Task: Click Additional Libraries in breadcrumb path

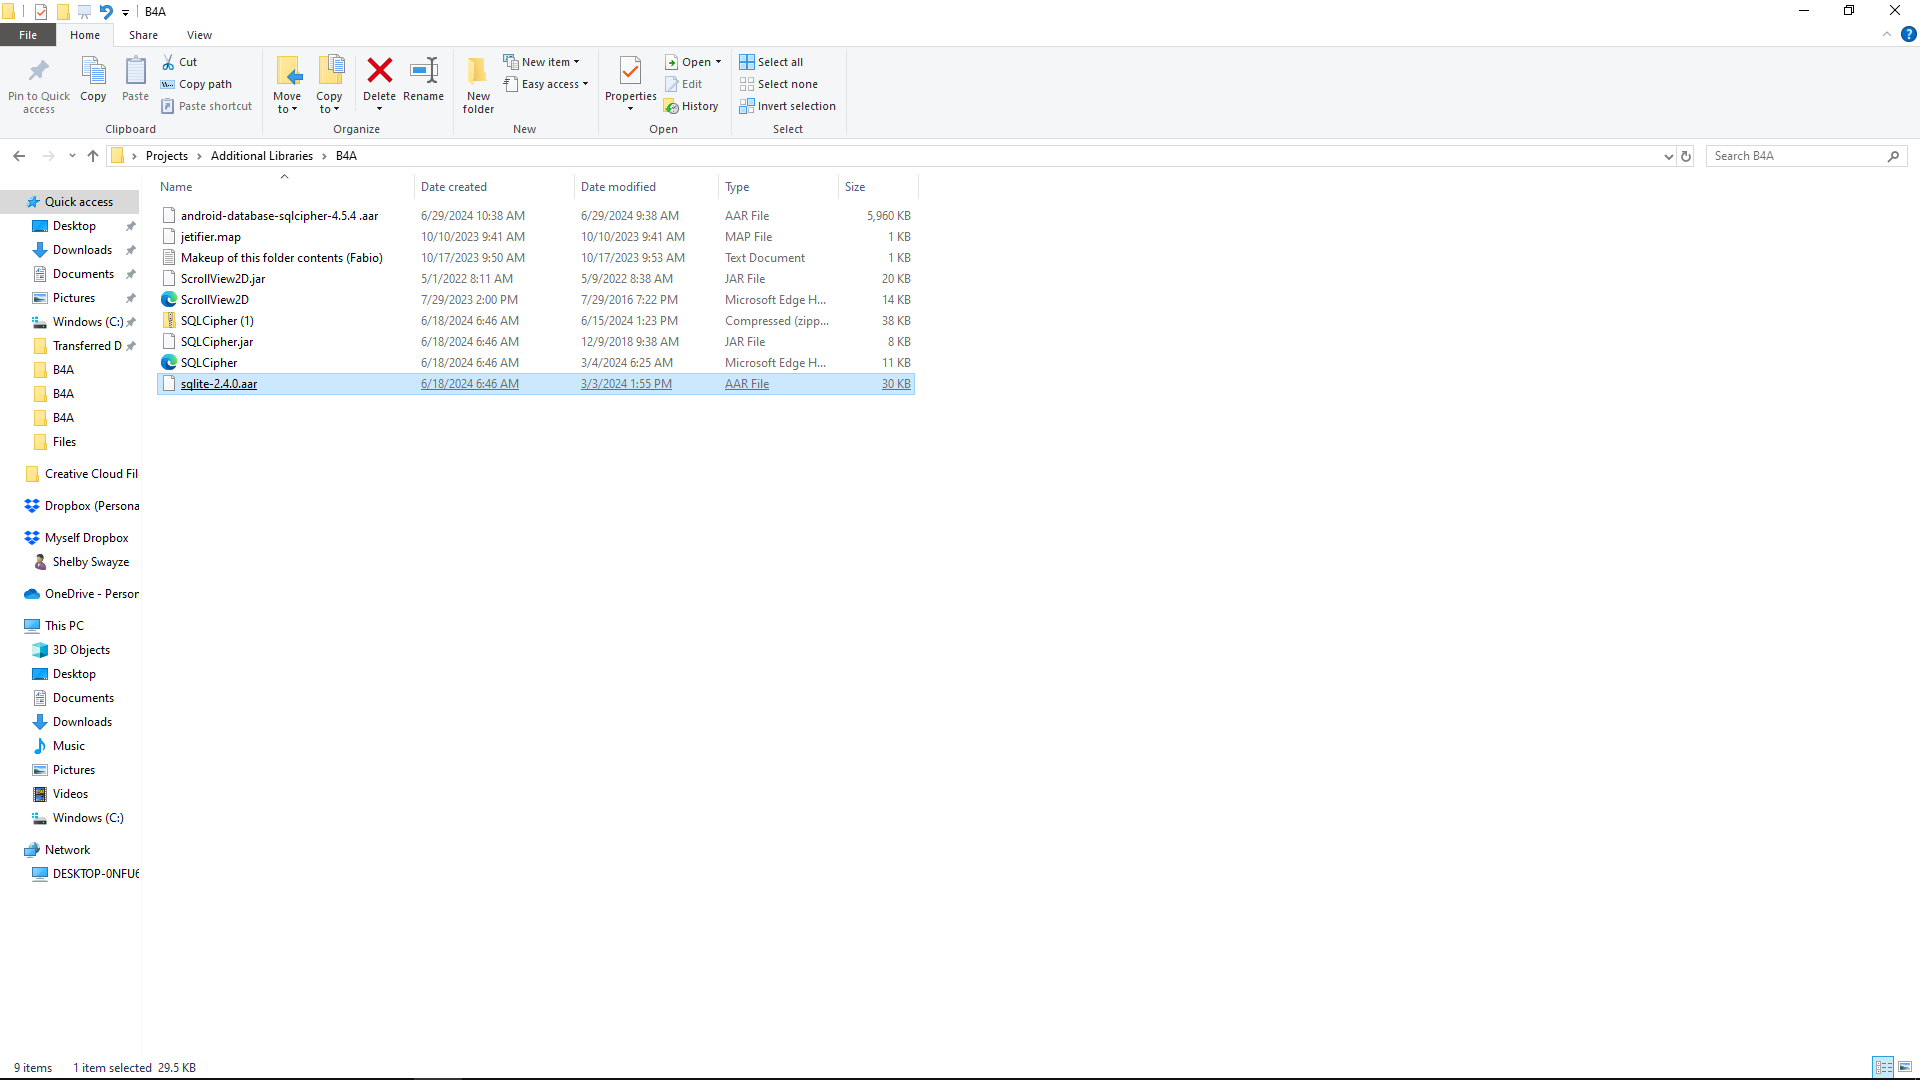Action: (261, 156)
